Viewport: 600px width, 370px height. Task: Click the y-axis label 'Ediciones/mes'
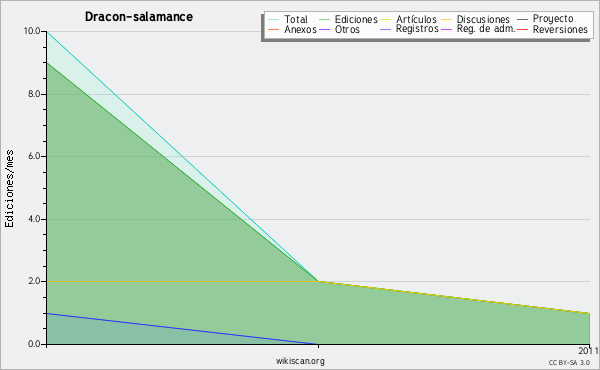click(x=9, y=189)
